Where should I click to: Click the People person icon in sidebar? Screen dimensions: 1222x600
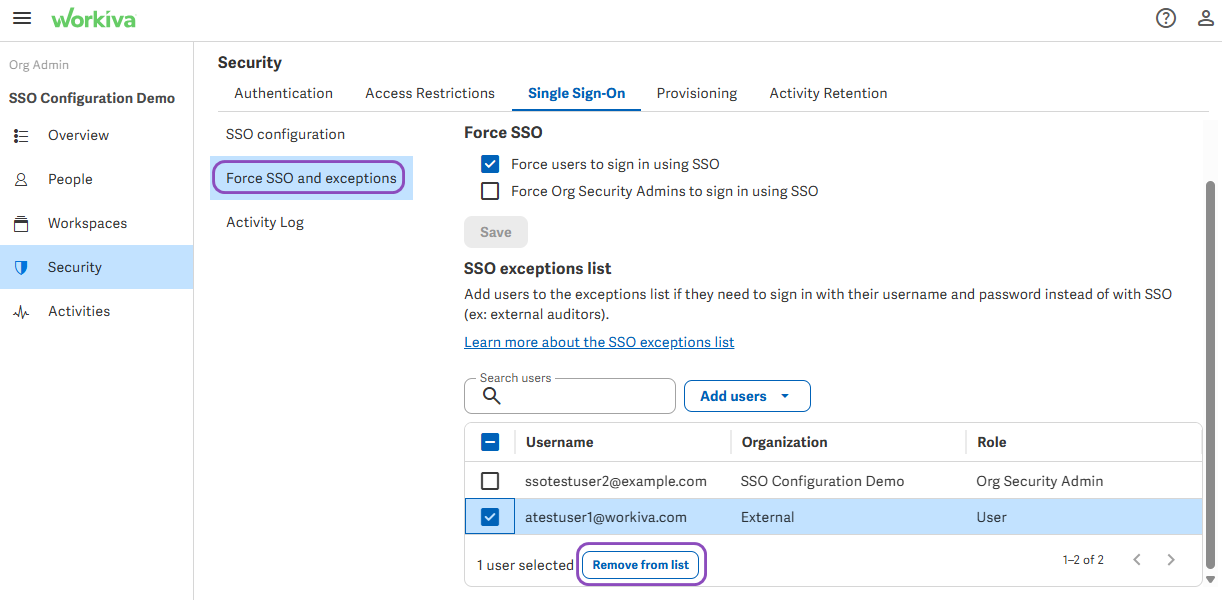point(21,180)
